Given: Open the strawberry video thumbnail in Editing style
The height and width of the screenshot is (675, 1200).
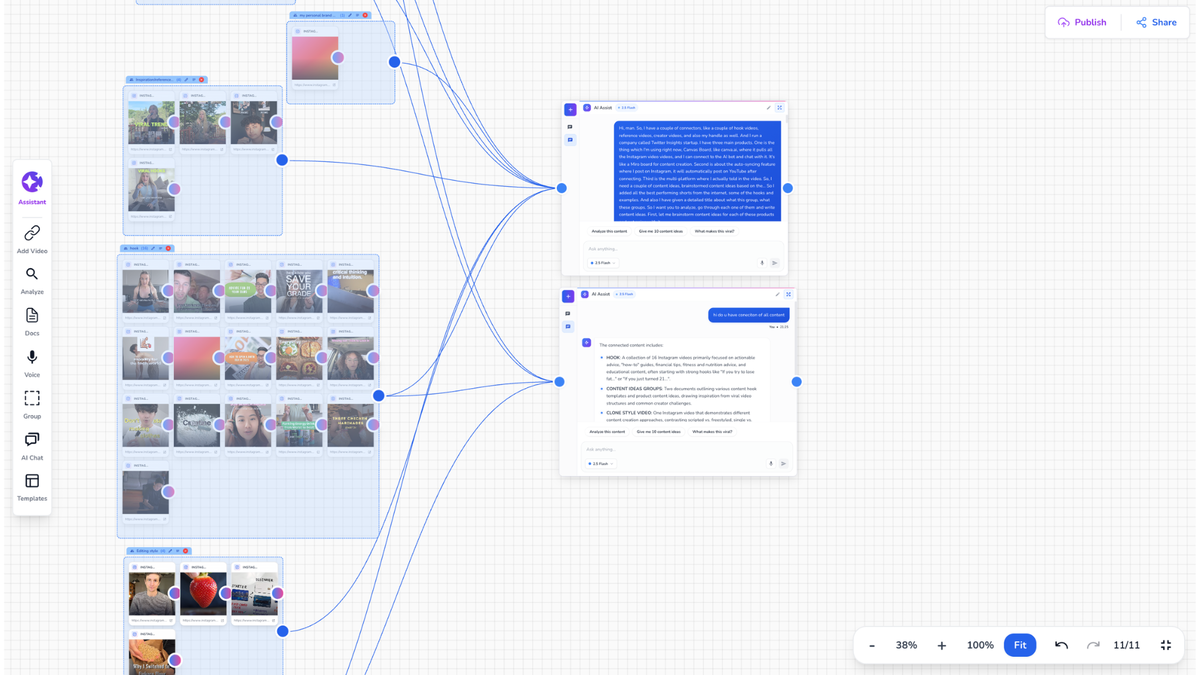Looking at the screenshot, I should pyautogui.click(x=203, y=594).
